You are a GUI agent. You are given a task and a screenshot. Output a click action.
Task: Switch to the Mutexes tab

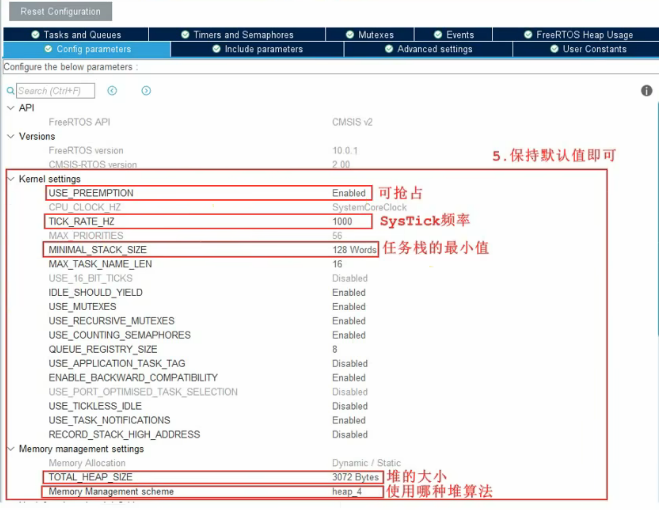click(370, 34)
